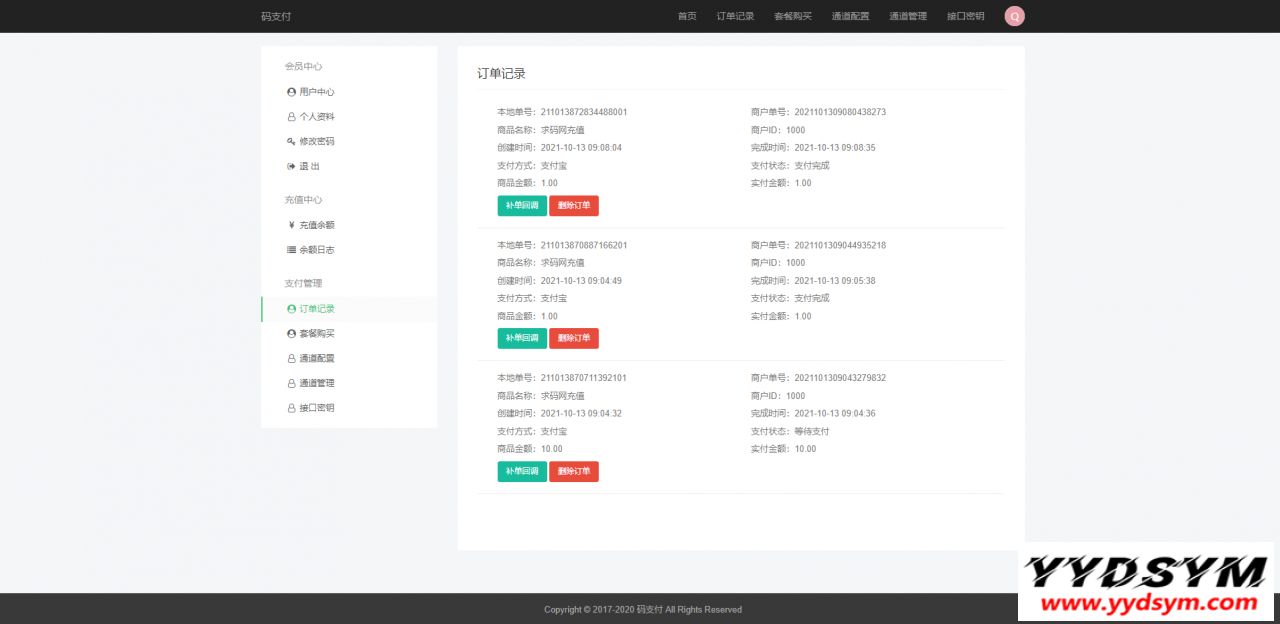Select 通道管理 in the top navigation
The image size is (1280, 624).
[908, 17]
